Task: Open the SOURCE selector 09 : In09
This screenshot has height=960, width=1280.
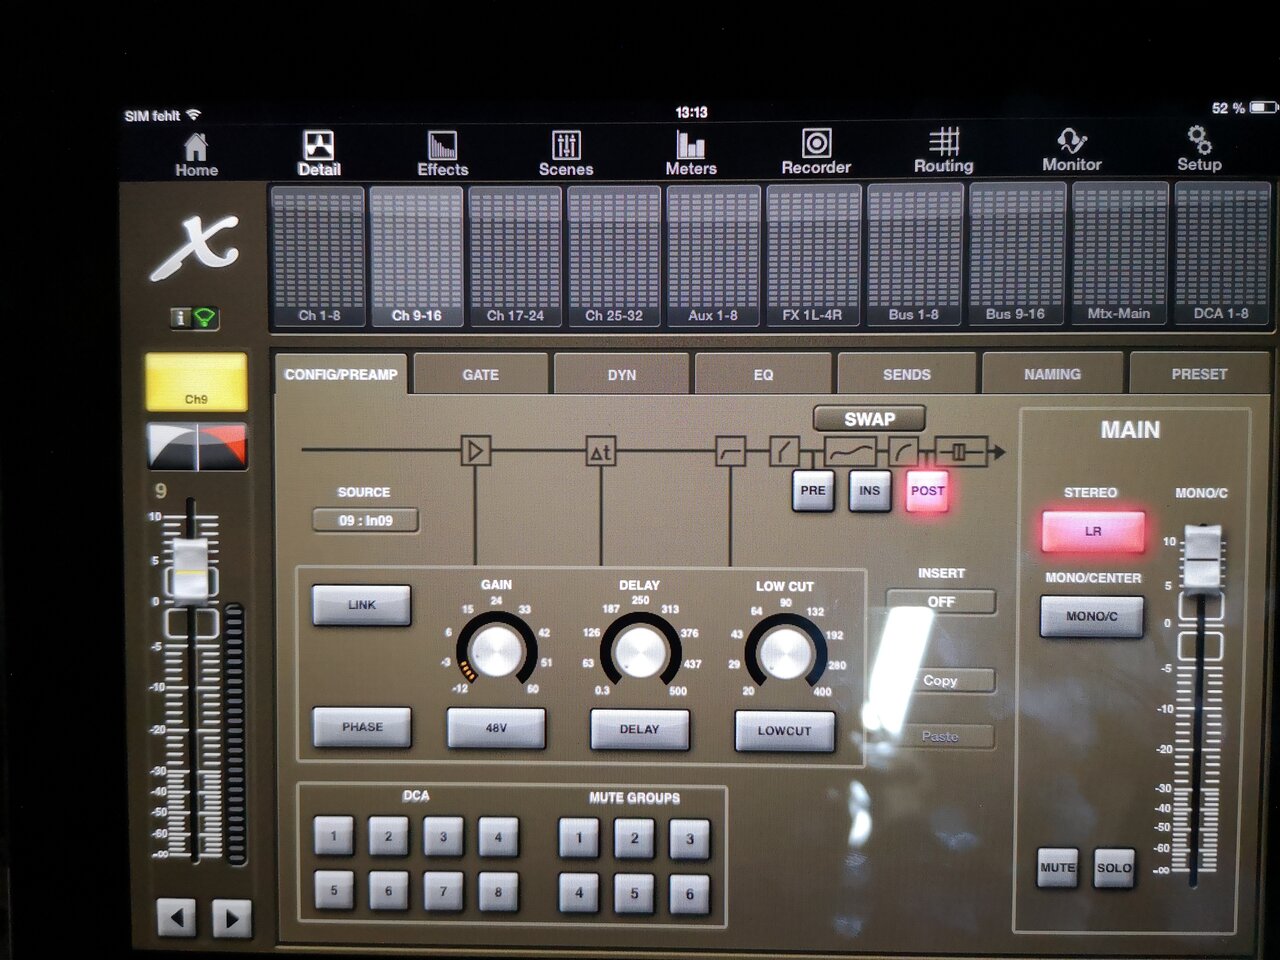Action: pos(365,520)
